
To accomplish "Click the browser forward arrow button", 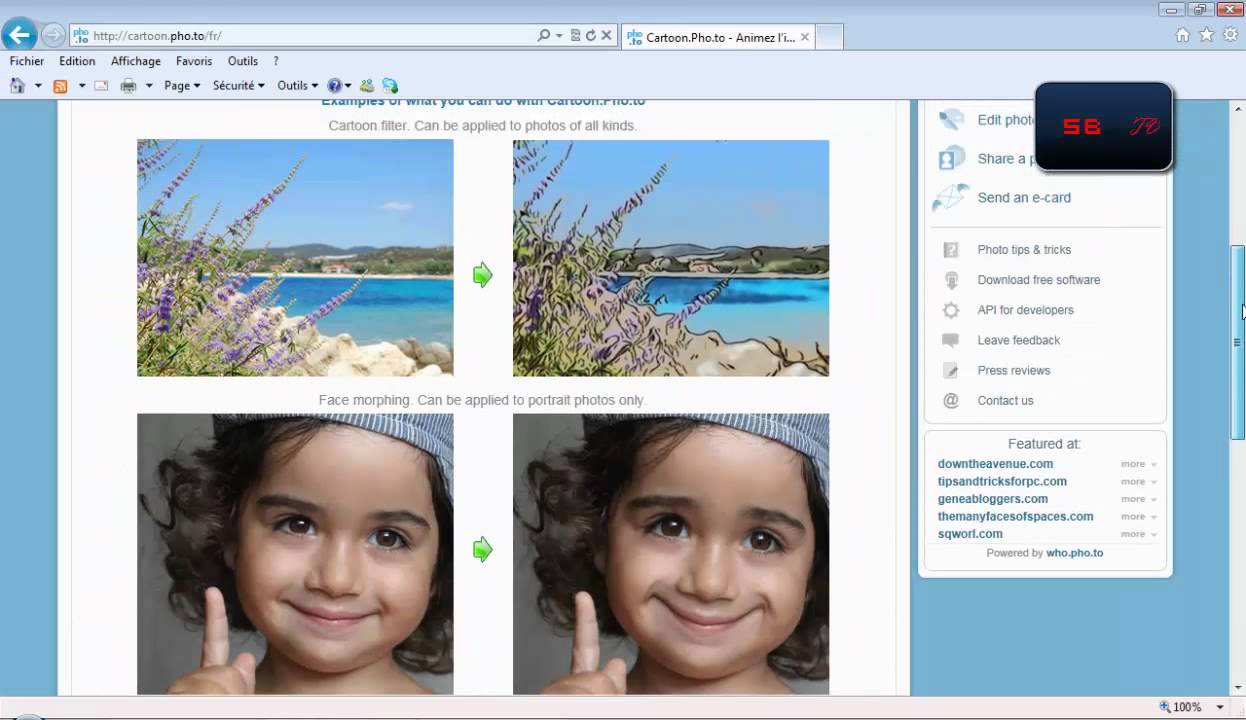I will [x=53, y=35].
